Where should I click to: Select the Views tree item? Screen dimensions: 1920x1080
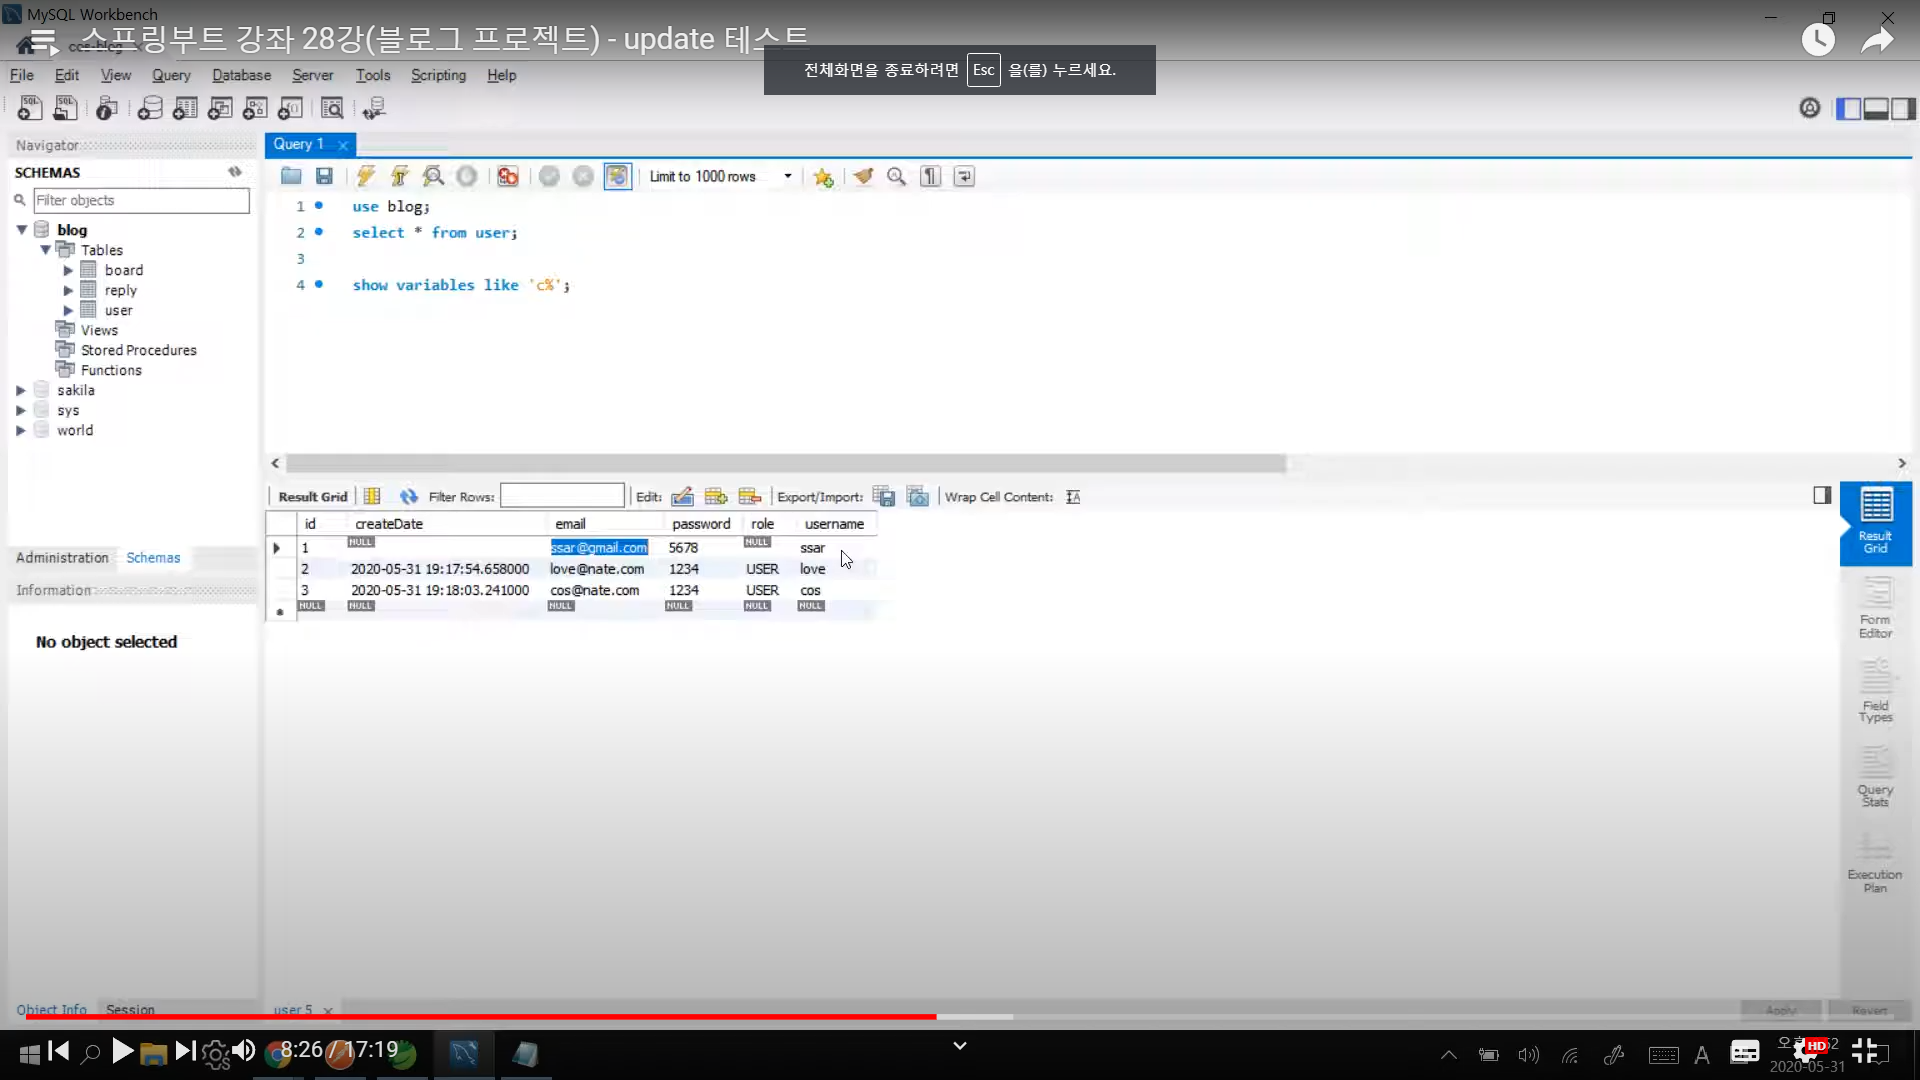click(x=99, y=330)
